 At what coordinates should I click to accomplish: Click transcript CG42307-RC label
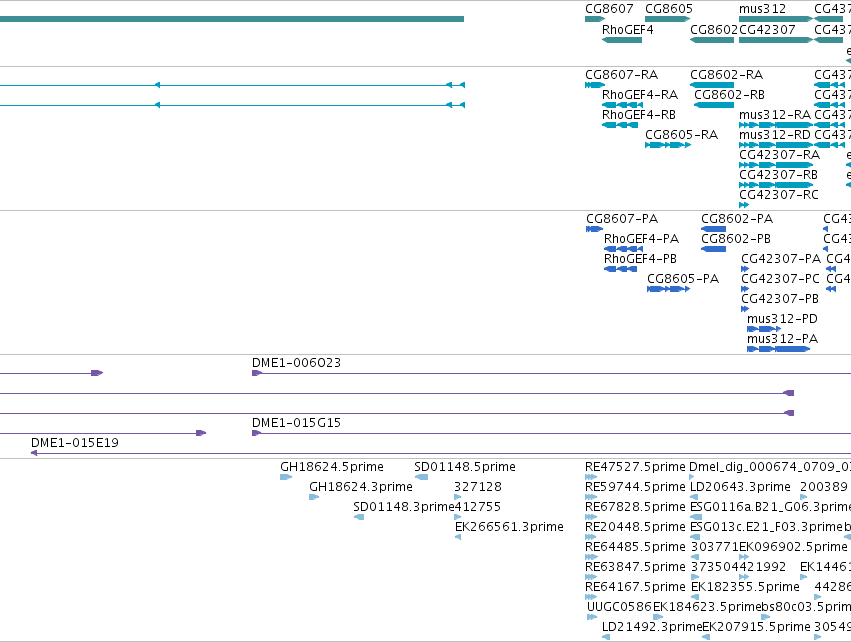coord(778,195)
